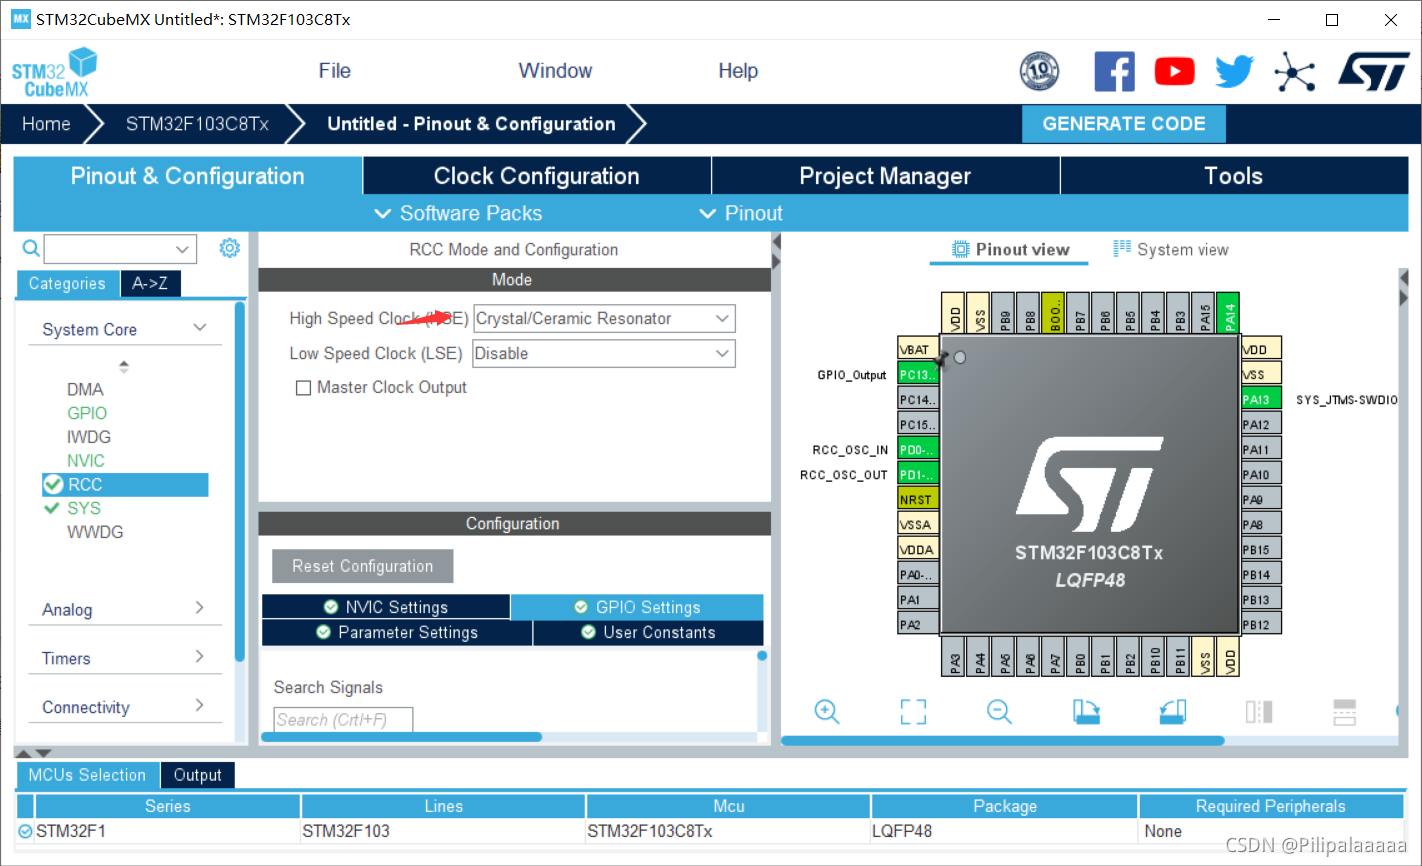Click the configuration panel horizontal scrollbar
Viewport: 1422px width, 866px height.
(x=402, y=737)
